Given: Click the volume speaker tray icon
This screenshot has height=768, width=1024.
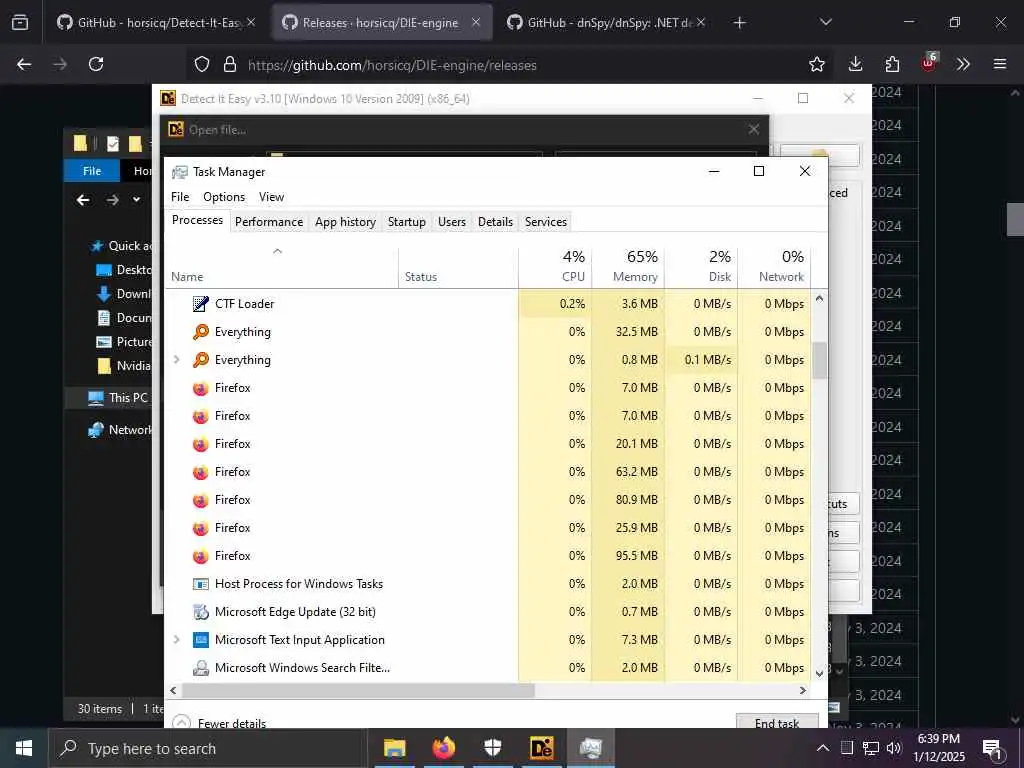Looking at the screenshot, I should point(894,748).
